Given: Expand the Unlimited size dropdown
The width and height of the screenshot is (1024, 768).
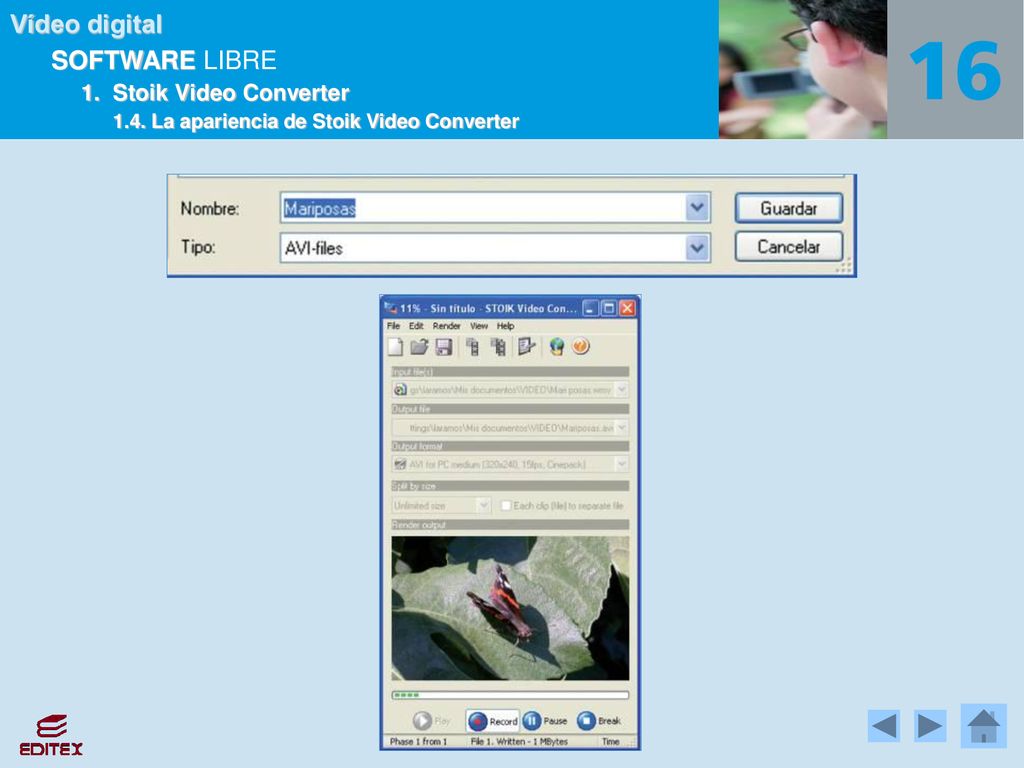Looking at the screenshot, I should [x=483, y=505].
